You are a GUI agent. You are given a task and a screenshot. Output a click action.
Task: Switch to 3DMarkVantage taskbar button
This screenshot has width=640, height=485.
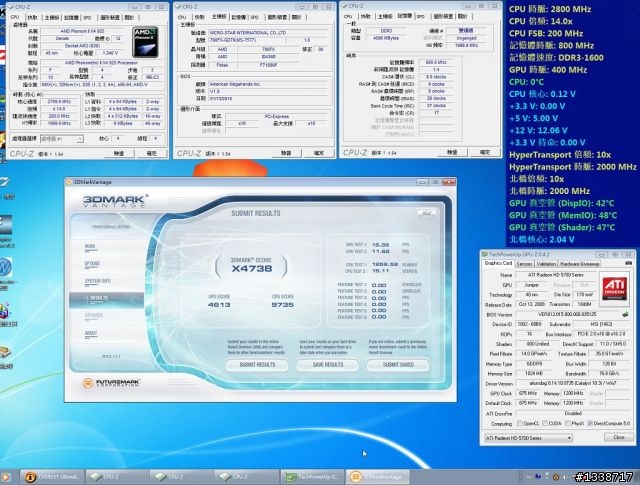click(x=377, y=476)
